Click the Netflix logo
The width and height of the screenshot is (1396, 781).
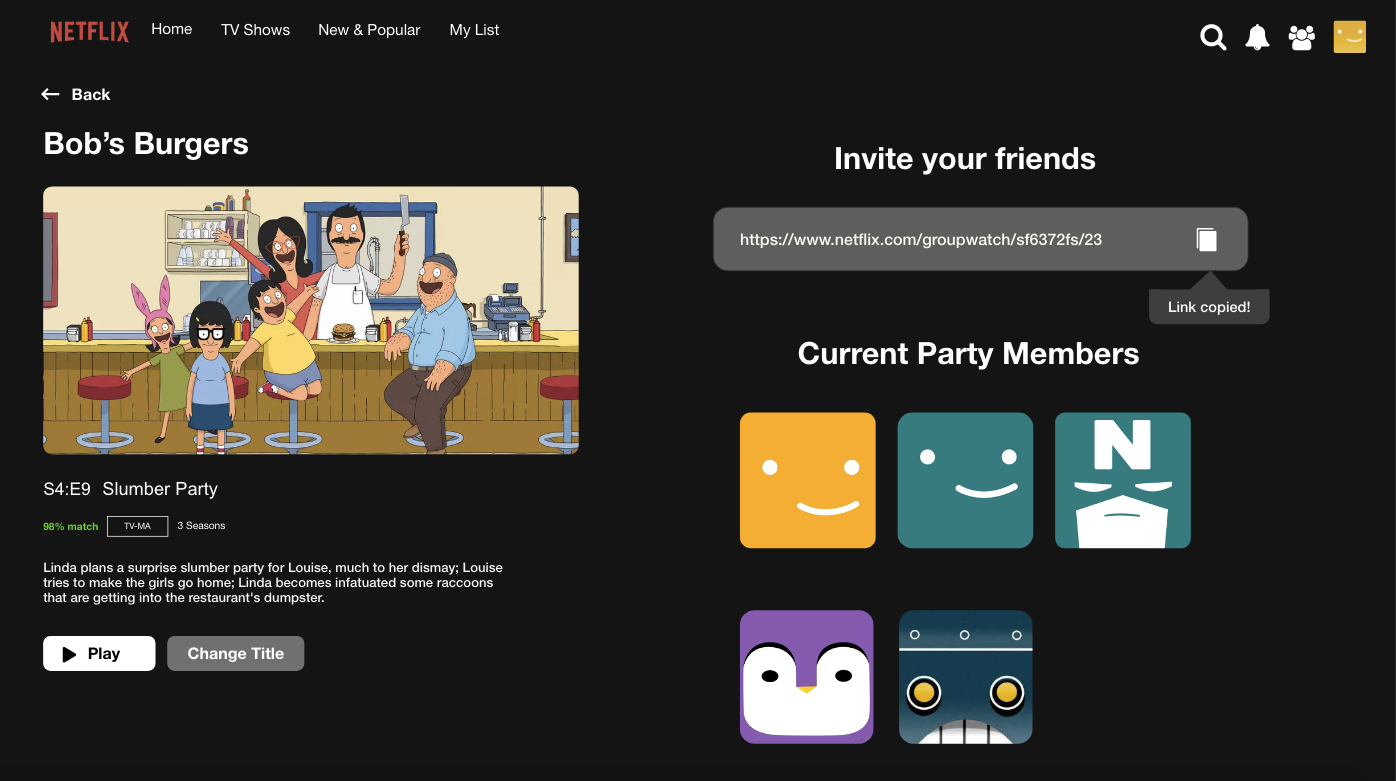(90, 32)
